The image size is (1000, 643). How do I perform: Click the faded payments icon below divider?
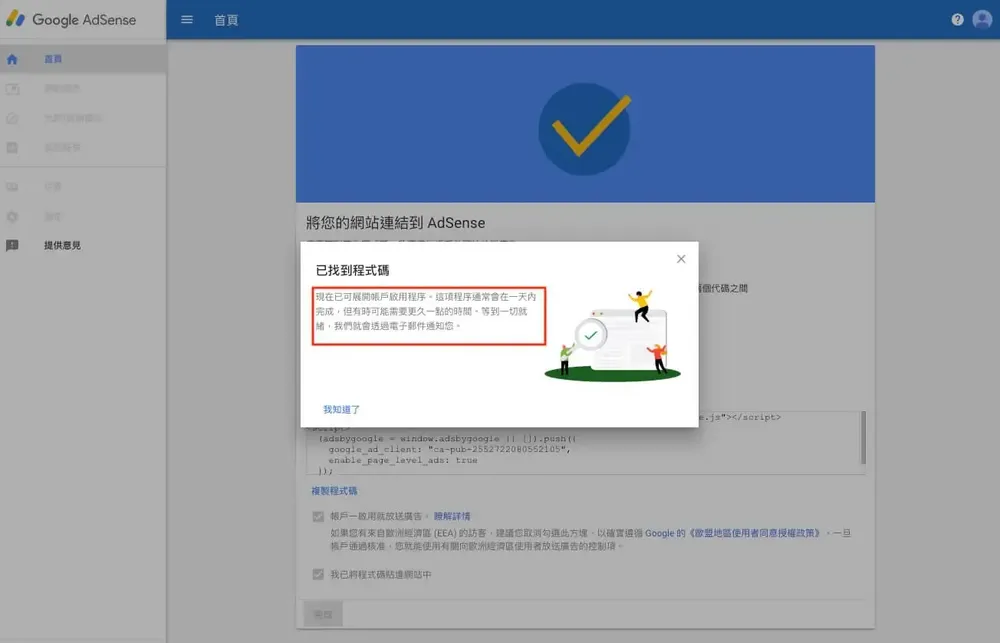click(12, 186)
